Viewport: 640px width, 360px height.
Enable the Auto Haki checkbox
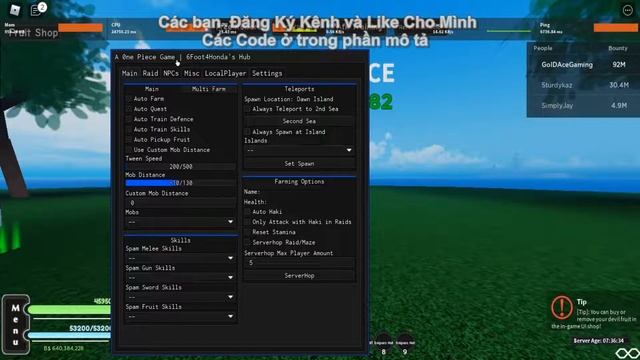coord(247,211)
